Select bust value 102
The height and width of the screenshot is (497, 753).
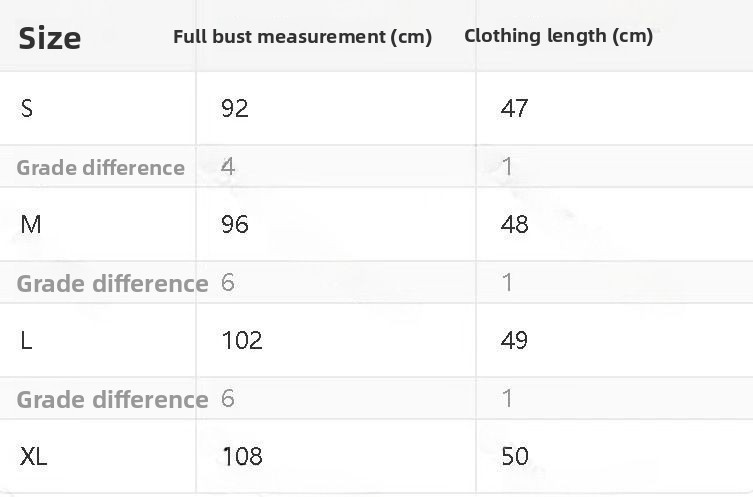(x=241, y=340)
